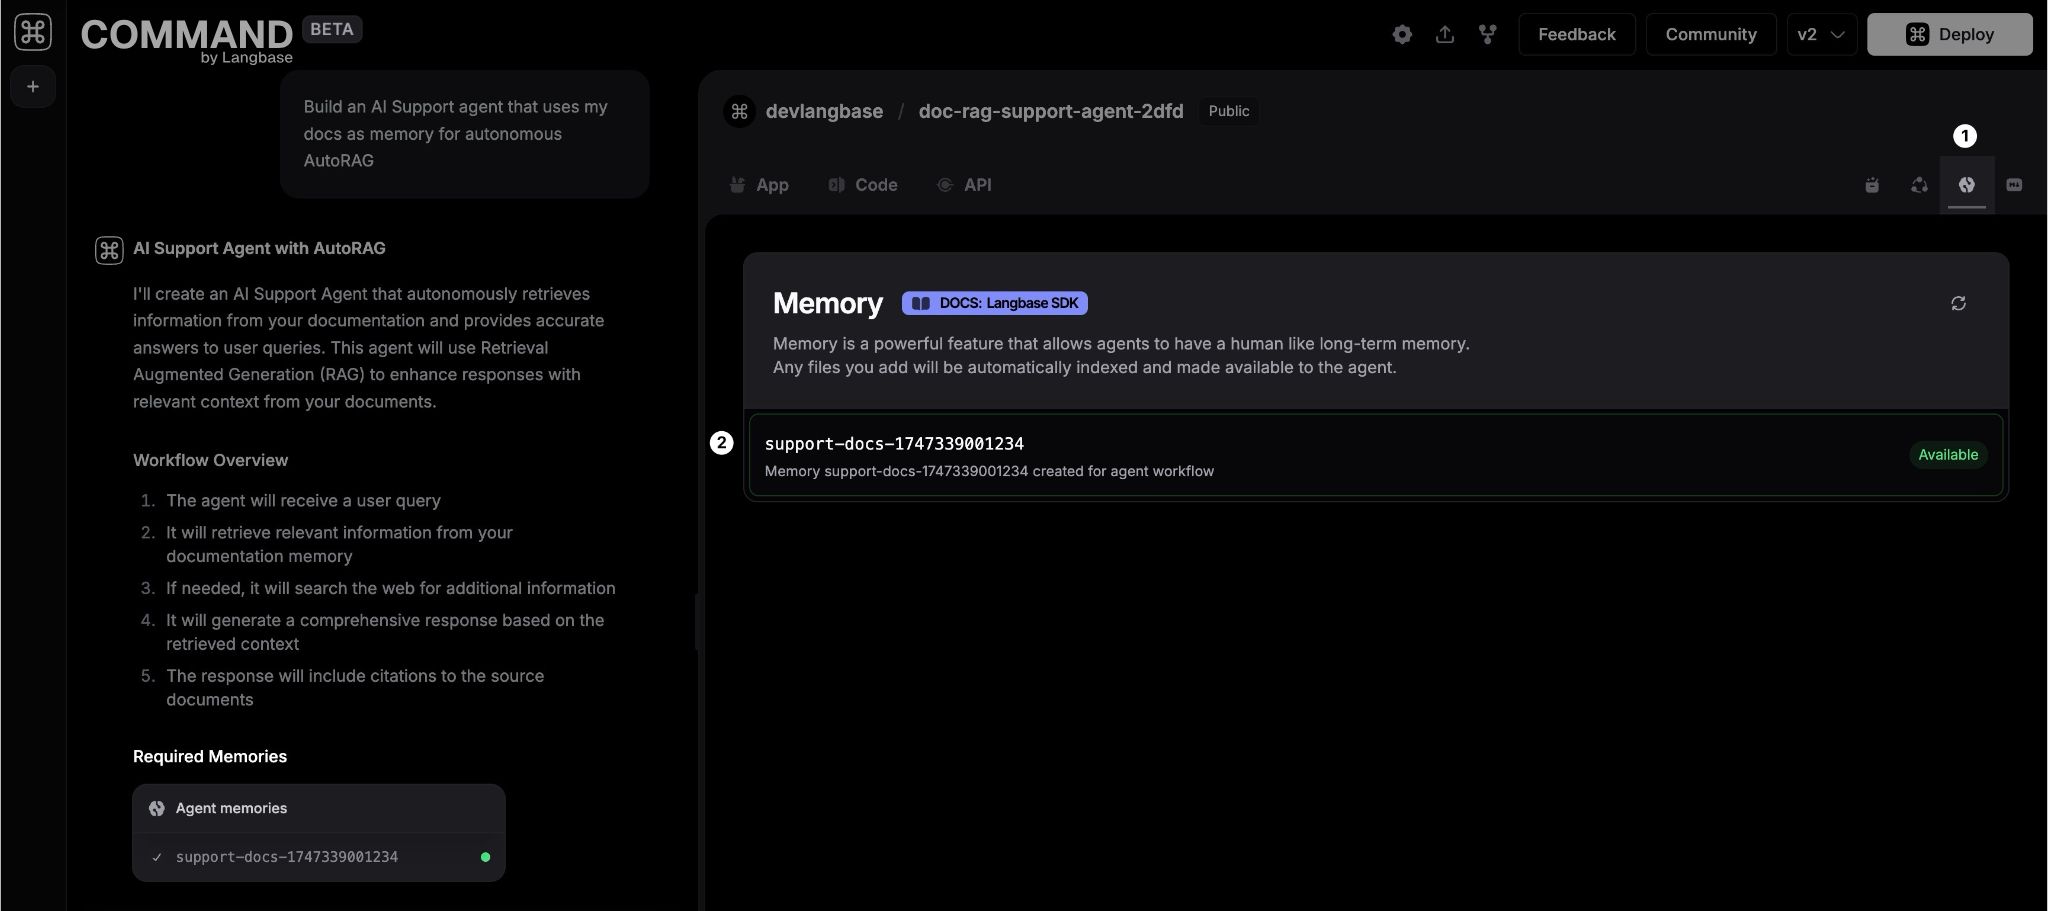Switch to the App tab
The height and width of the screenshot is (911, 2048).
759,185
